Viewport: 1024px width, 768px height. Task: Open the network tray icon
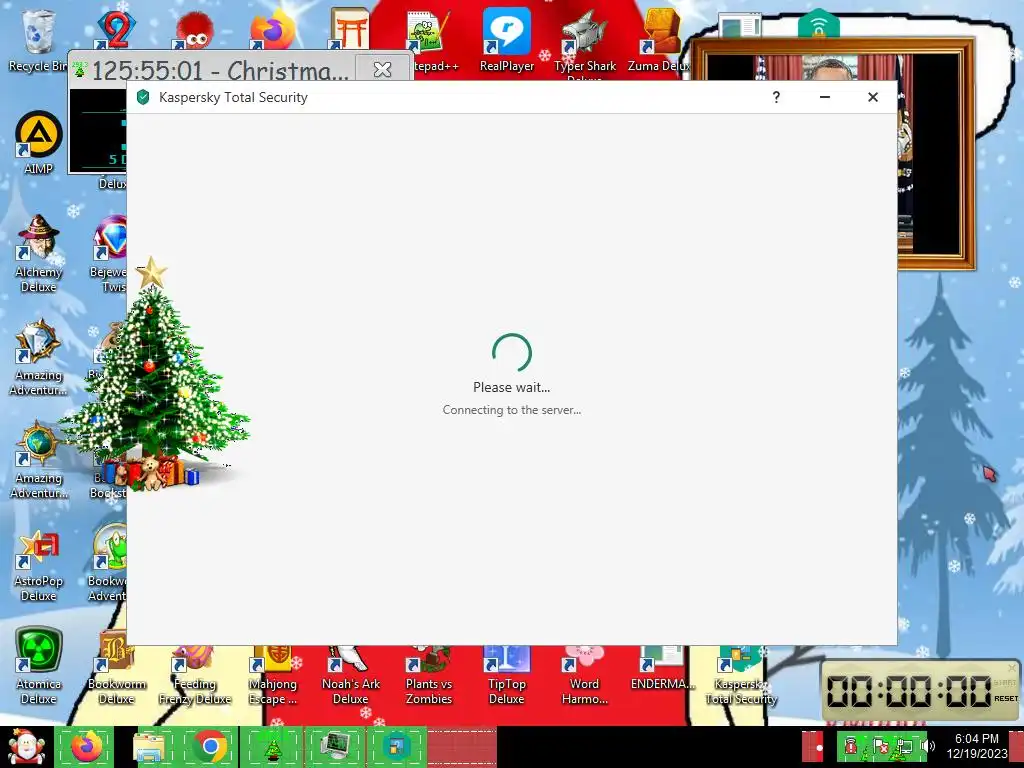pyautogui.click(x=905, y=745)
